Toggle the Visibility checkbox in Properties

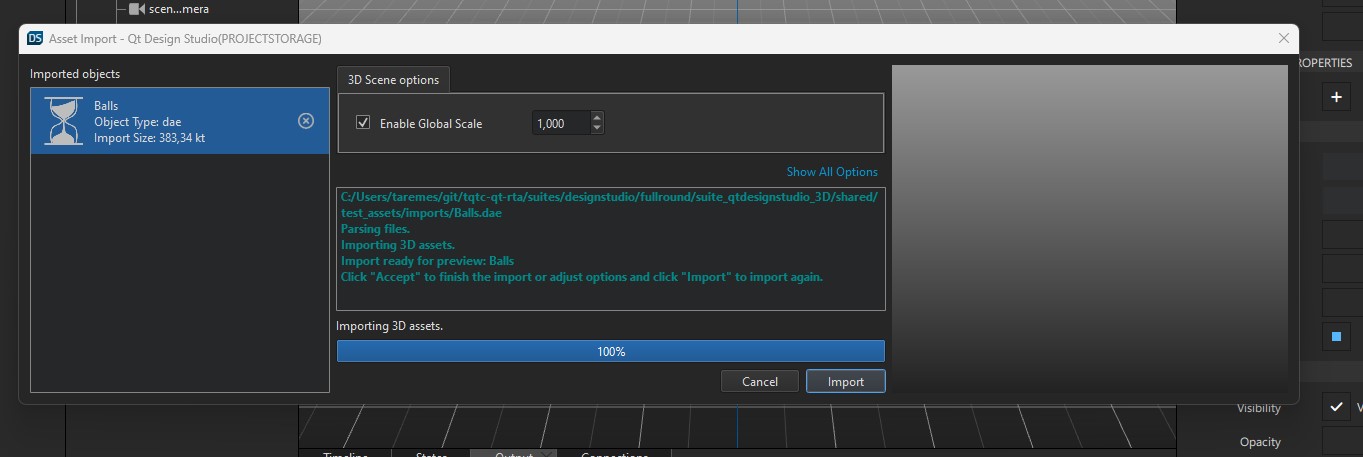coord(1336,407)
